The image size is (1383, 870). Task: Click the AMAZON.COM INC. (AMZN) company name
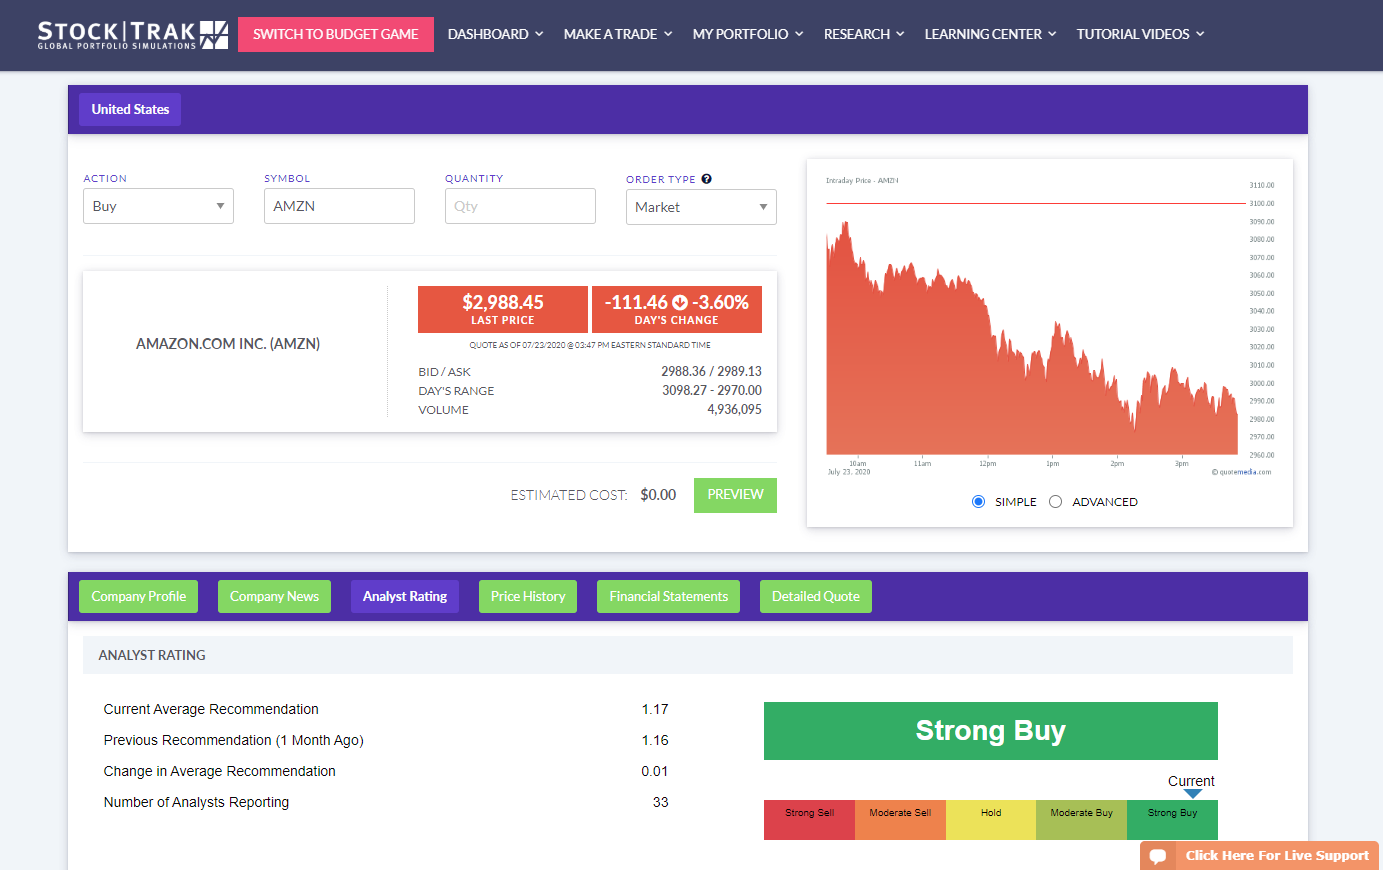coord(228,344)
